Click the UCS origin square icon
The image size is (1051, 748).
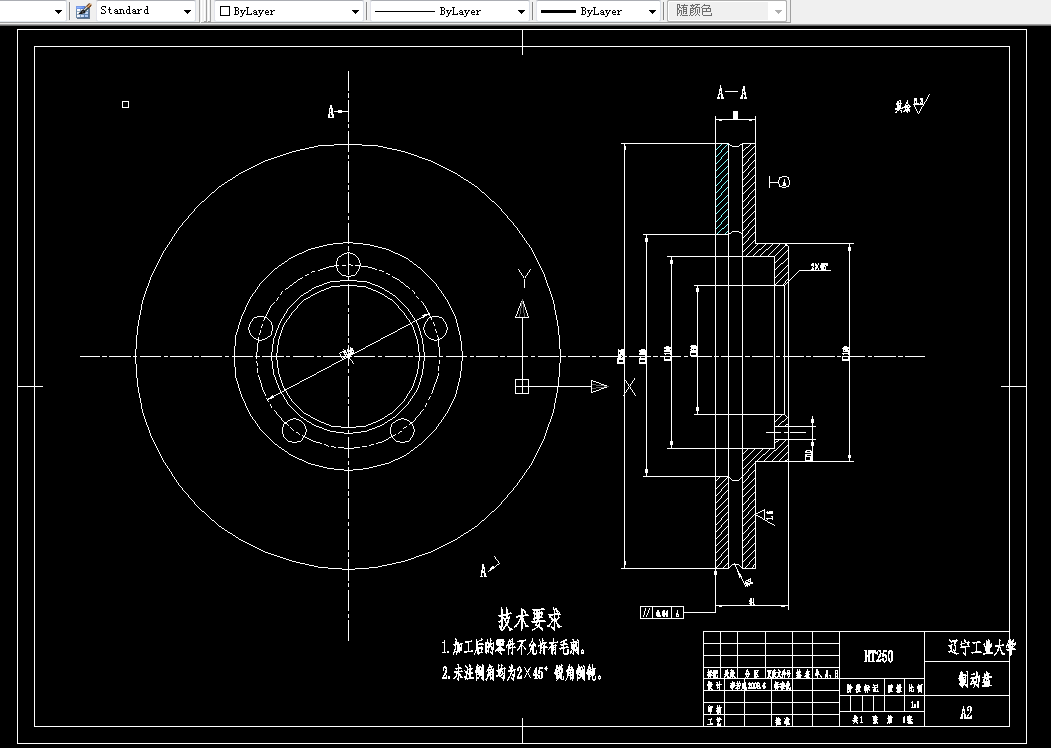tap(522, 386)
